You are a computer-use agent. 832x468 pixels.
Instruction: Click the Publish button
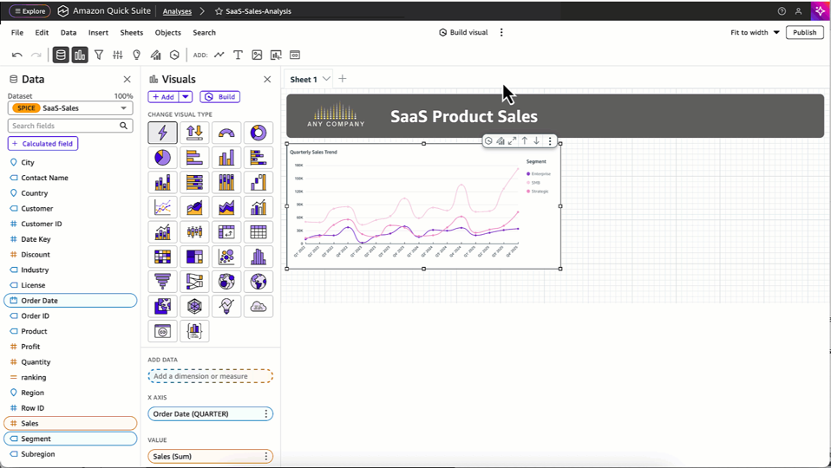point(804,32)
